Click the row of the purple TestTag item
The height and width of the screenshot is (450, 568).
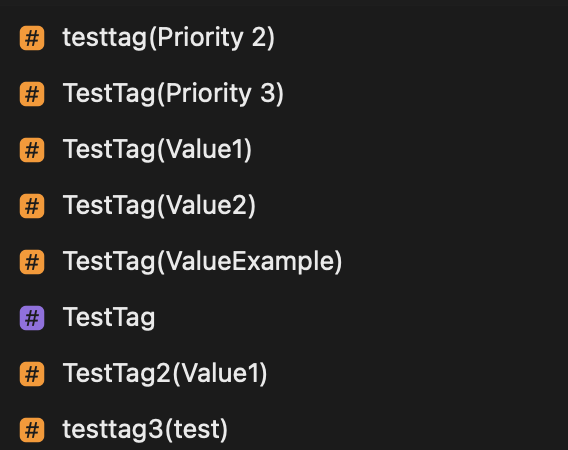coord(284,318)
